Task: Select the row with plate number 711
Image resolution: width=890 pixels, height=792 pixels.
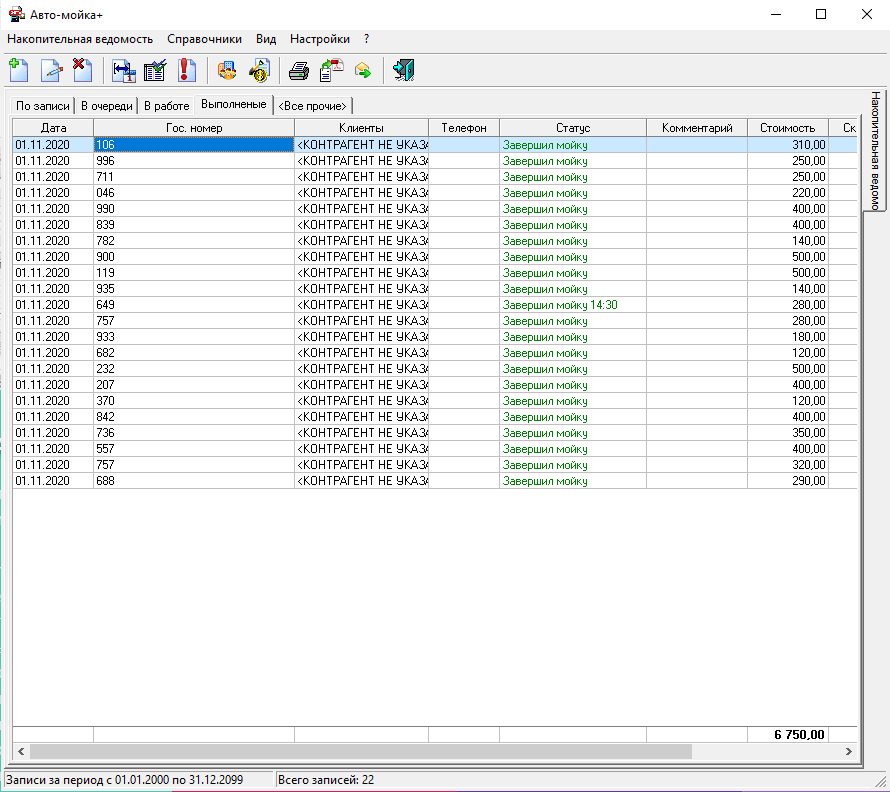Action: tap(435, 177)
